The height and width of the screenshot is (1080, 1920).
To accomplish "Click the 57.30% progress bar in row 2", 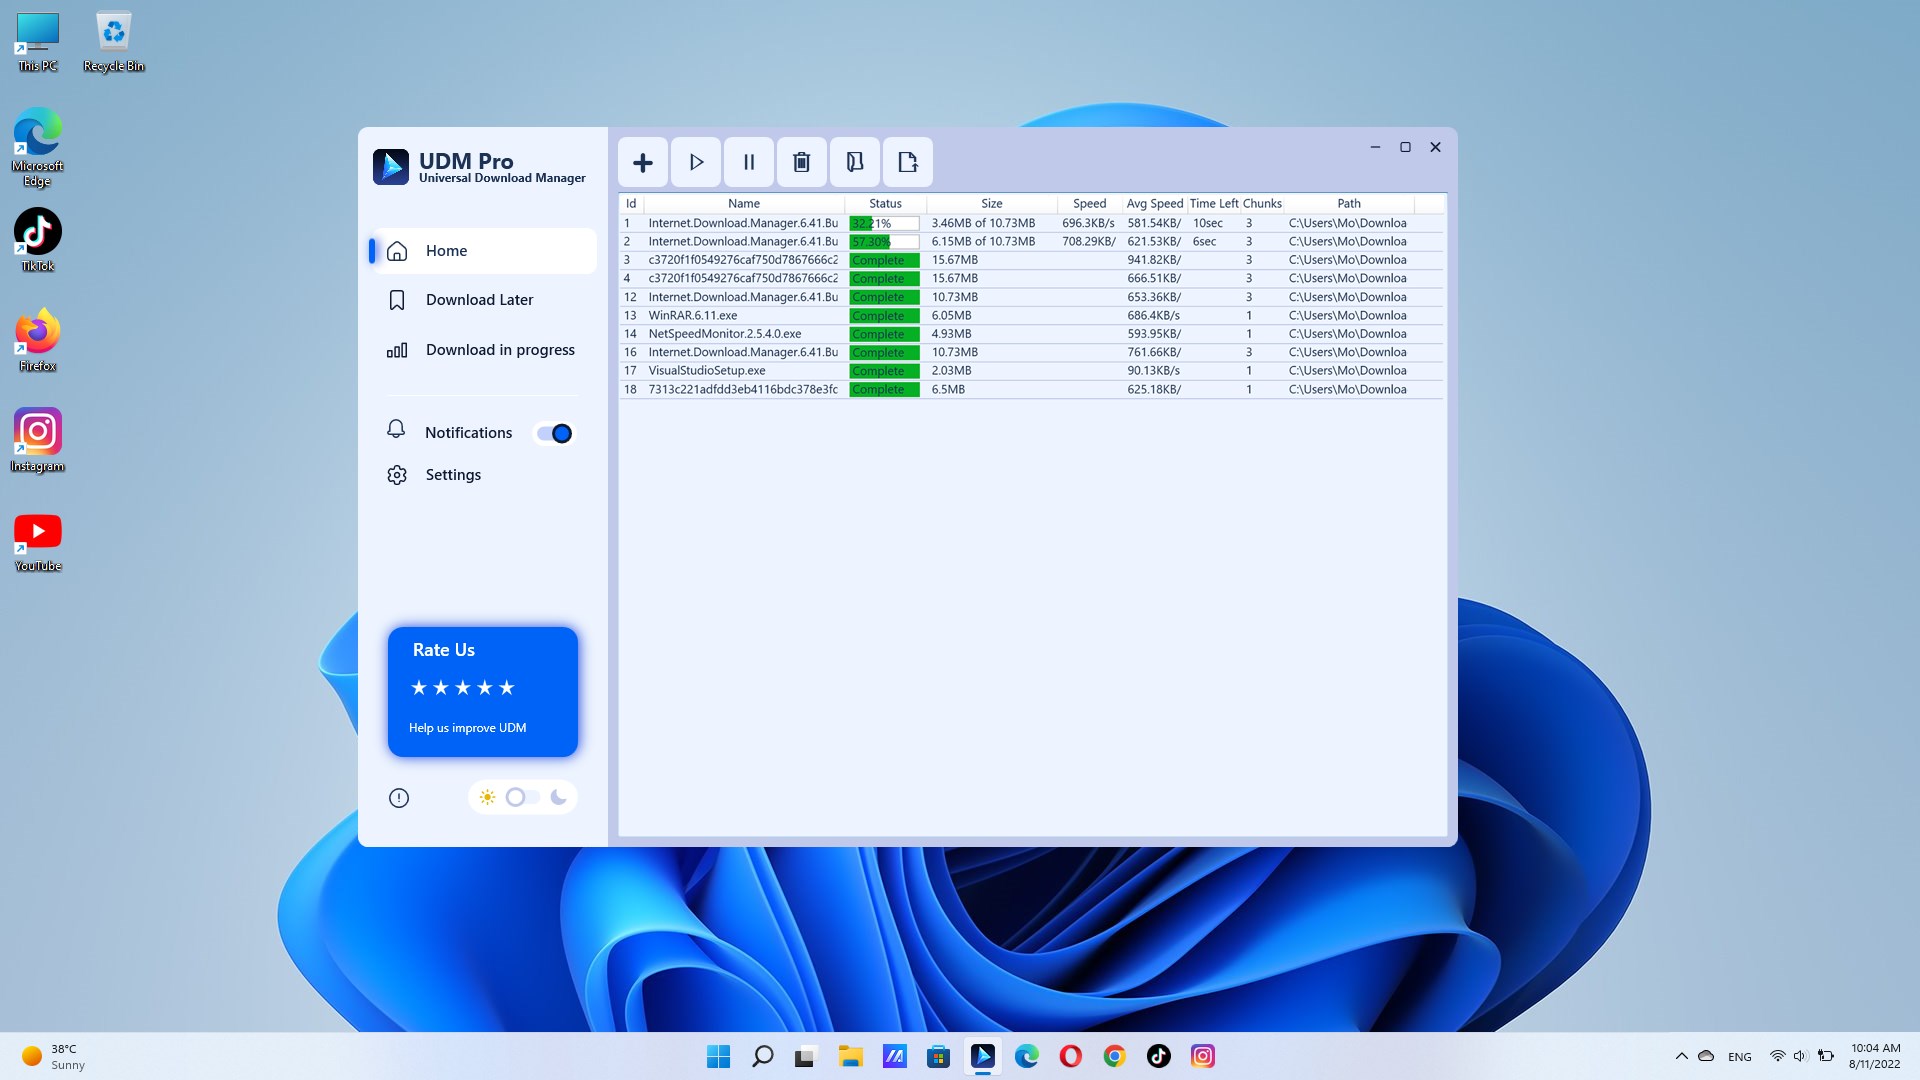I will pos(884,242).
